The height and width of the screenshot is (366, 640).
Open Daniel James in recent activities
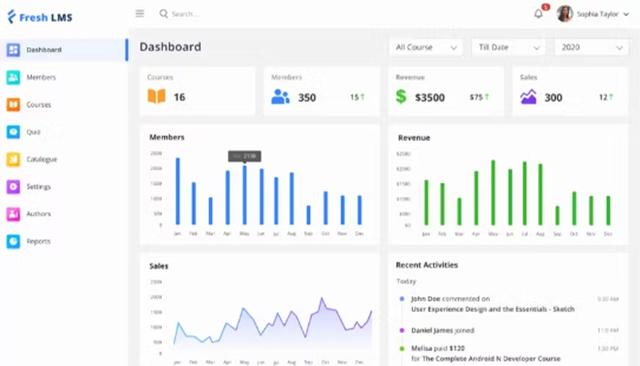[x=432, y=330]
